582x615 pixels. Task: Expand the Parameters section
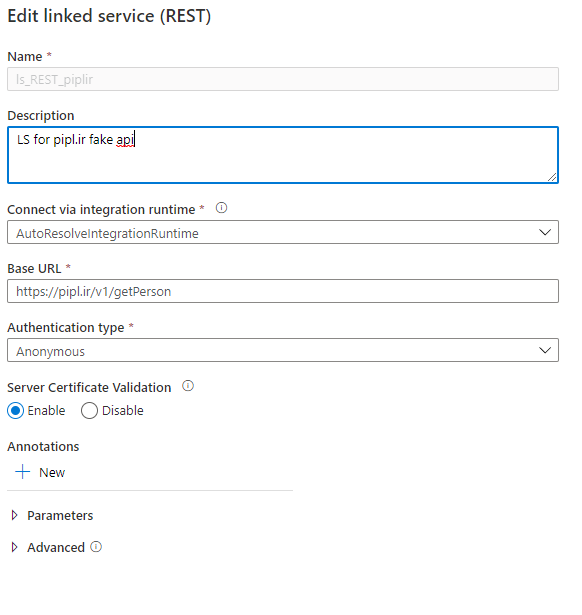coord(60,515)
